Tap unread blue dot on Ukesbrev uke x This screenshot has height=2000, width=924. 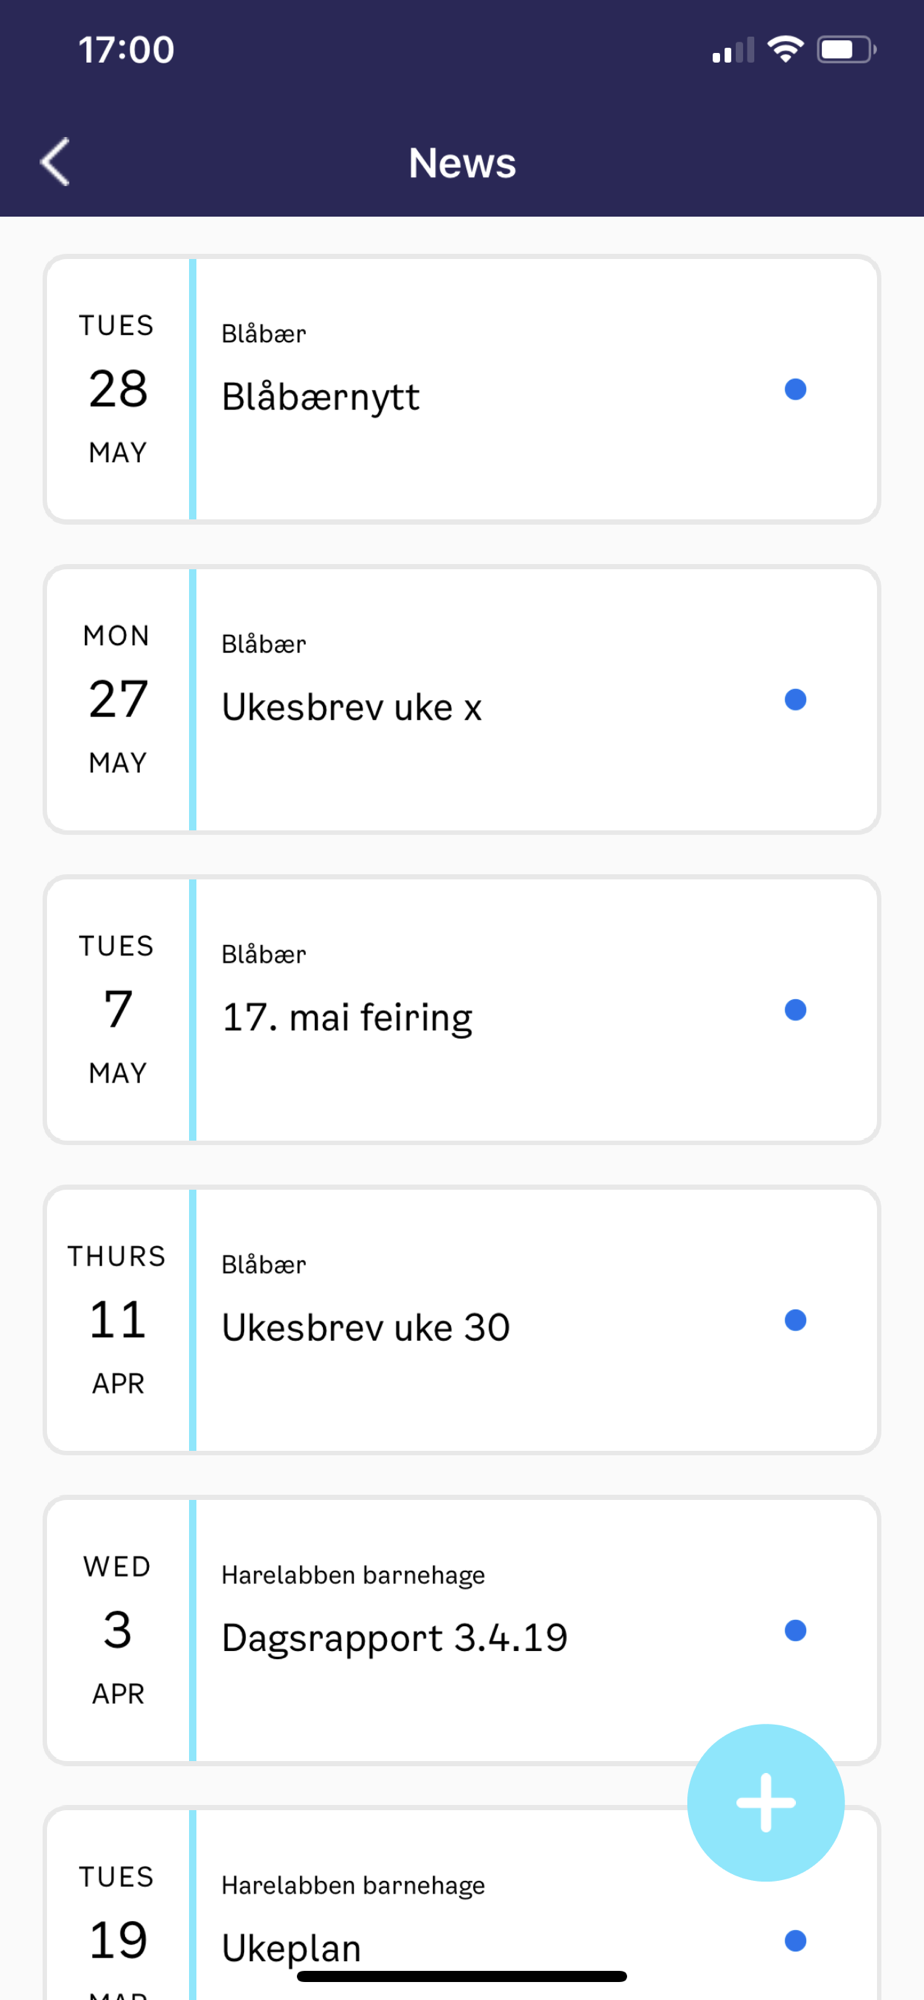coord(796,699)
